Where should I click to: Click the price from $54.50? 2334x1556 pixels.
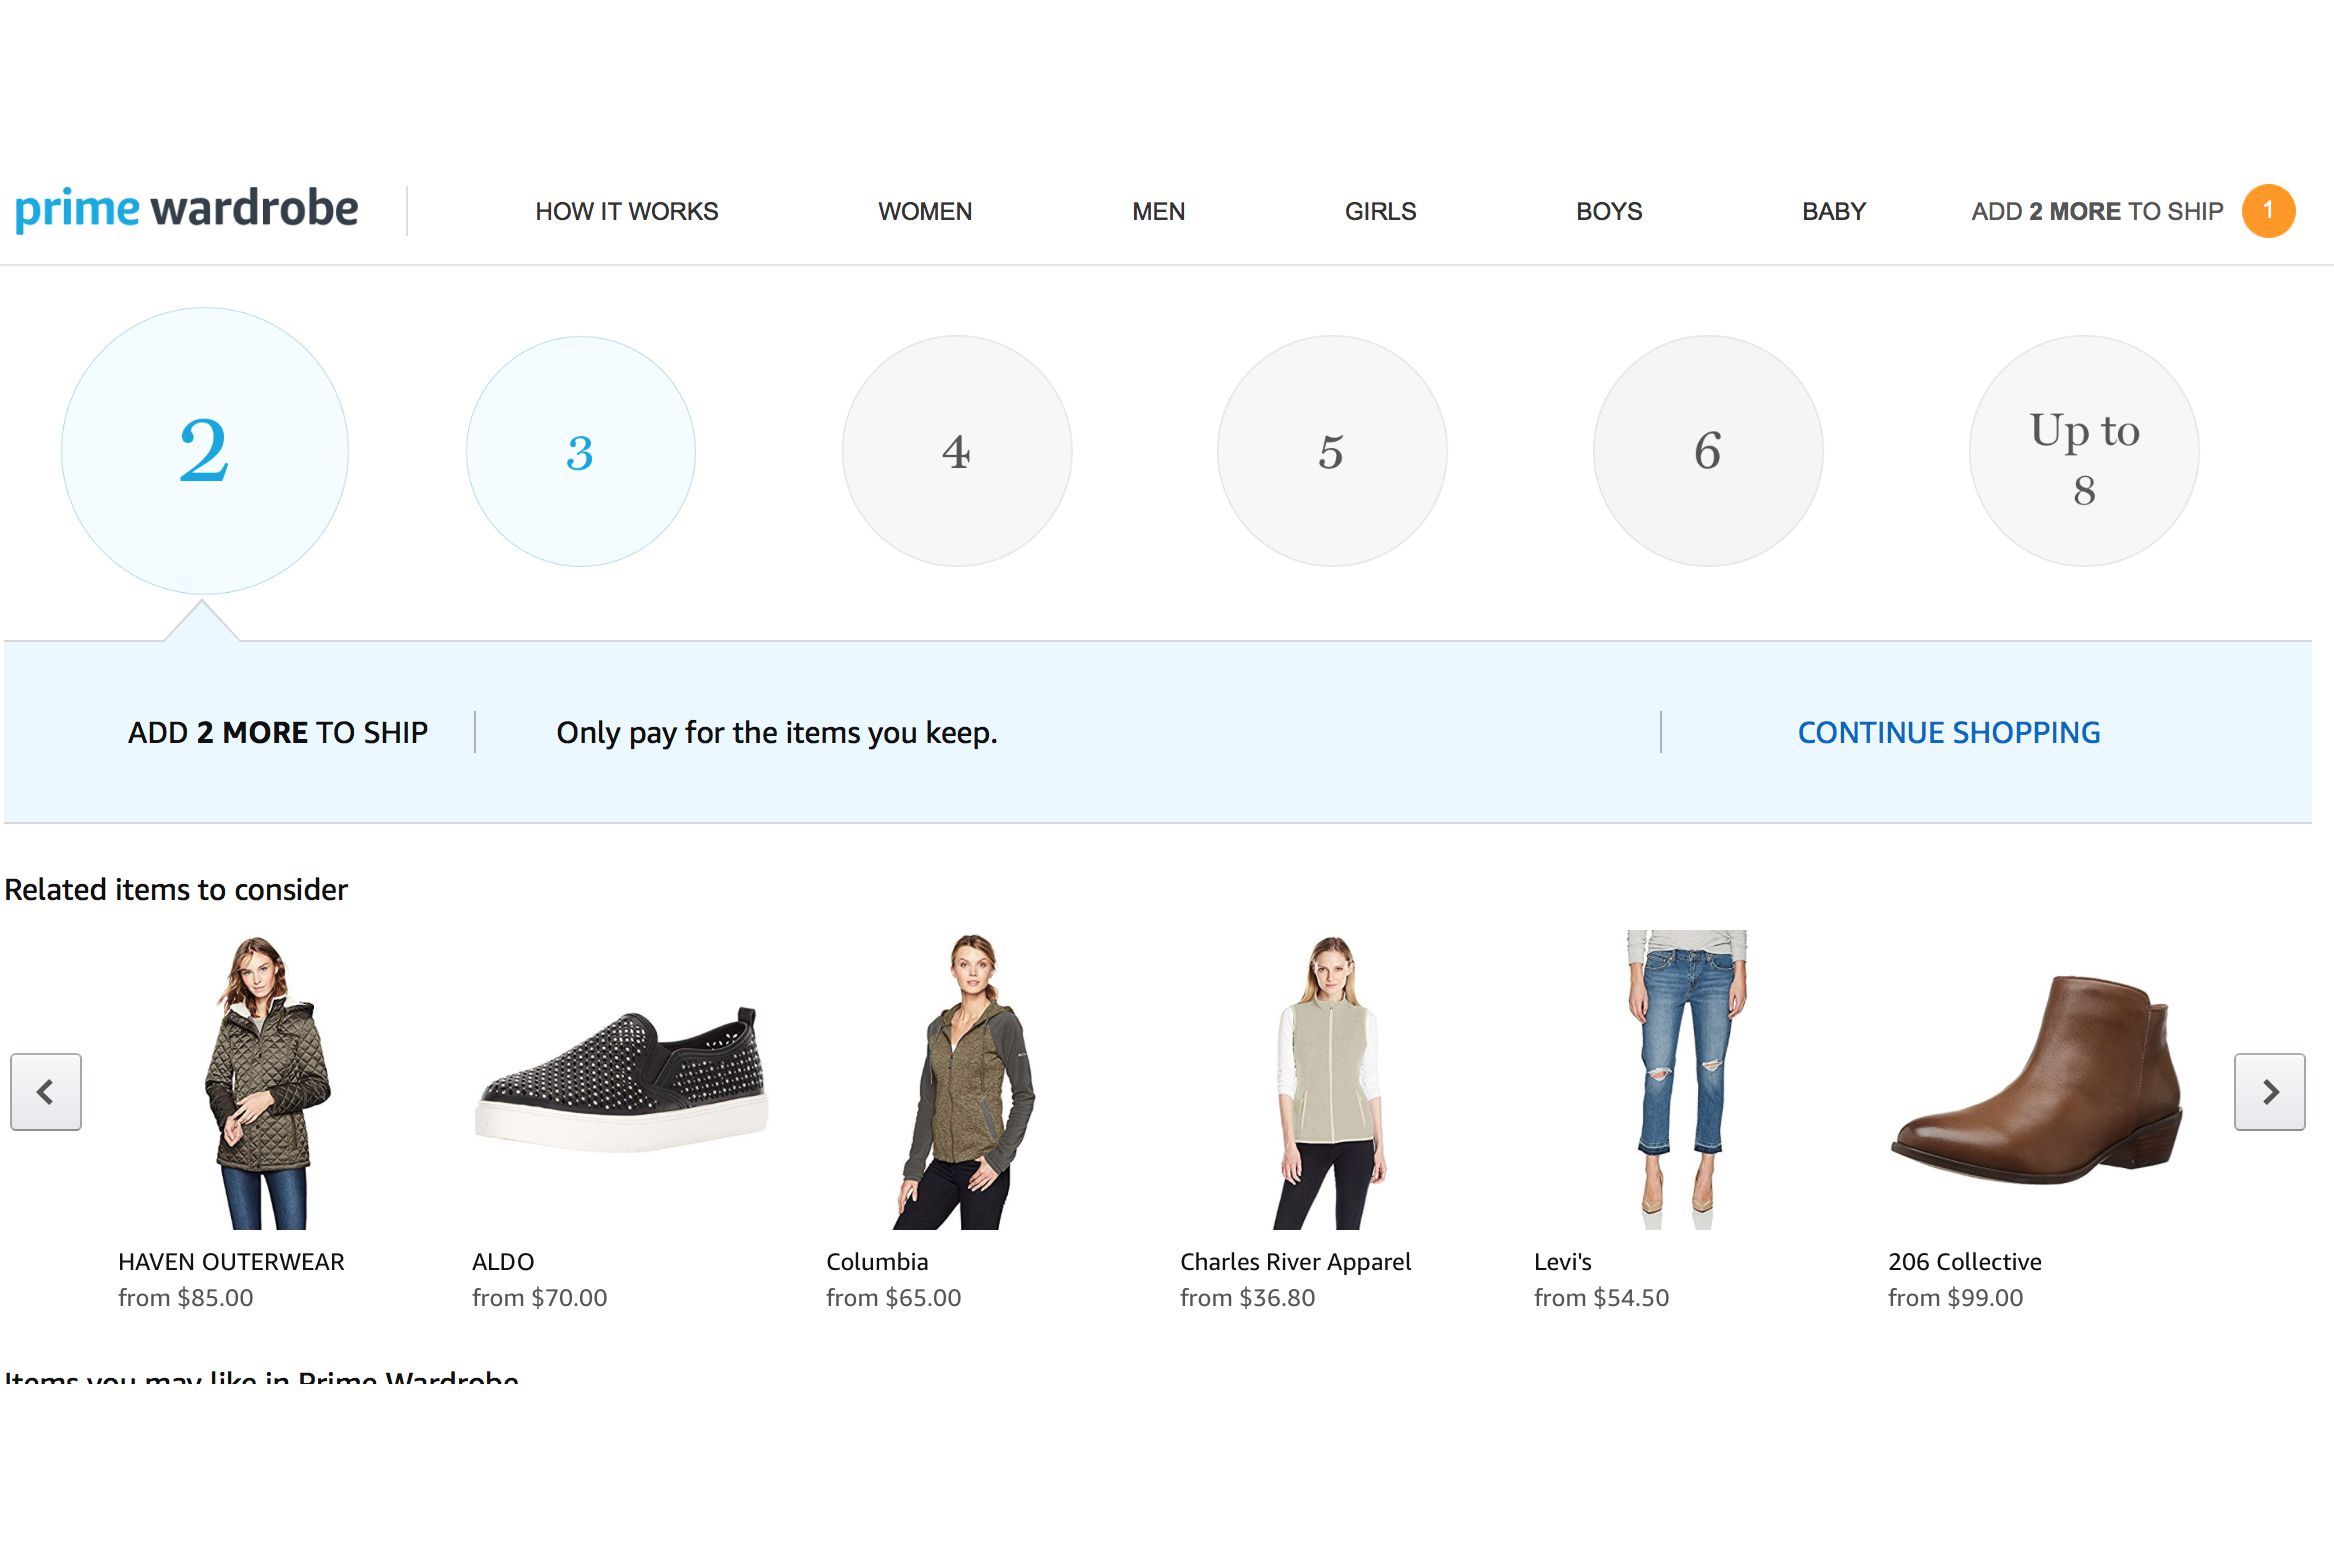pos(1601,1297)
